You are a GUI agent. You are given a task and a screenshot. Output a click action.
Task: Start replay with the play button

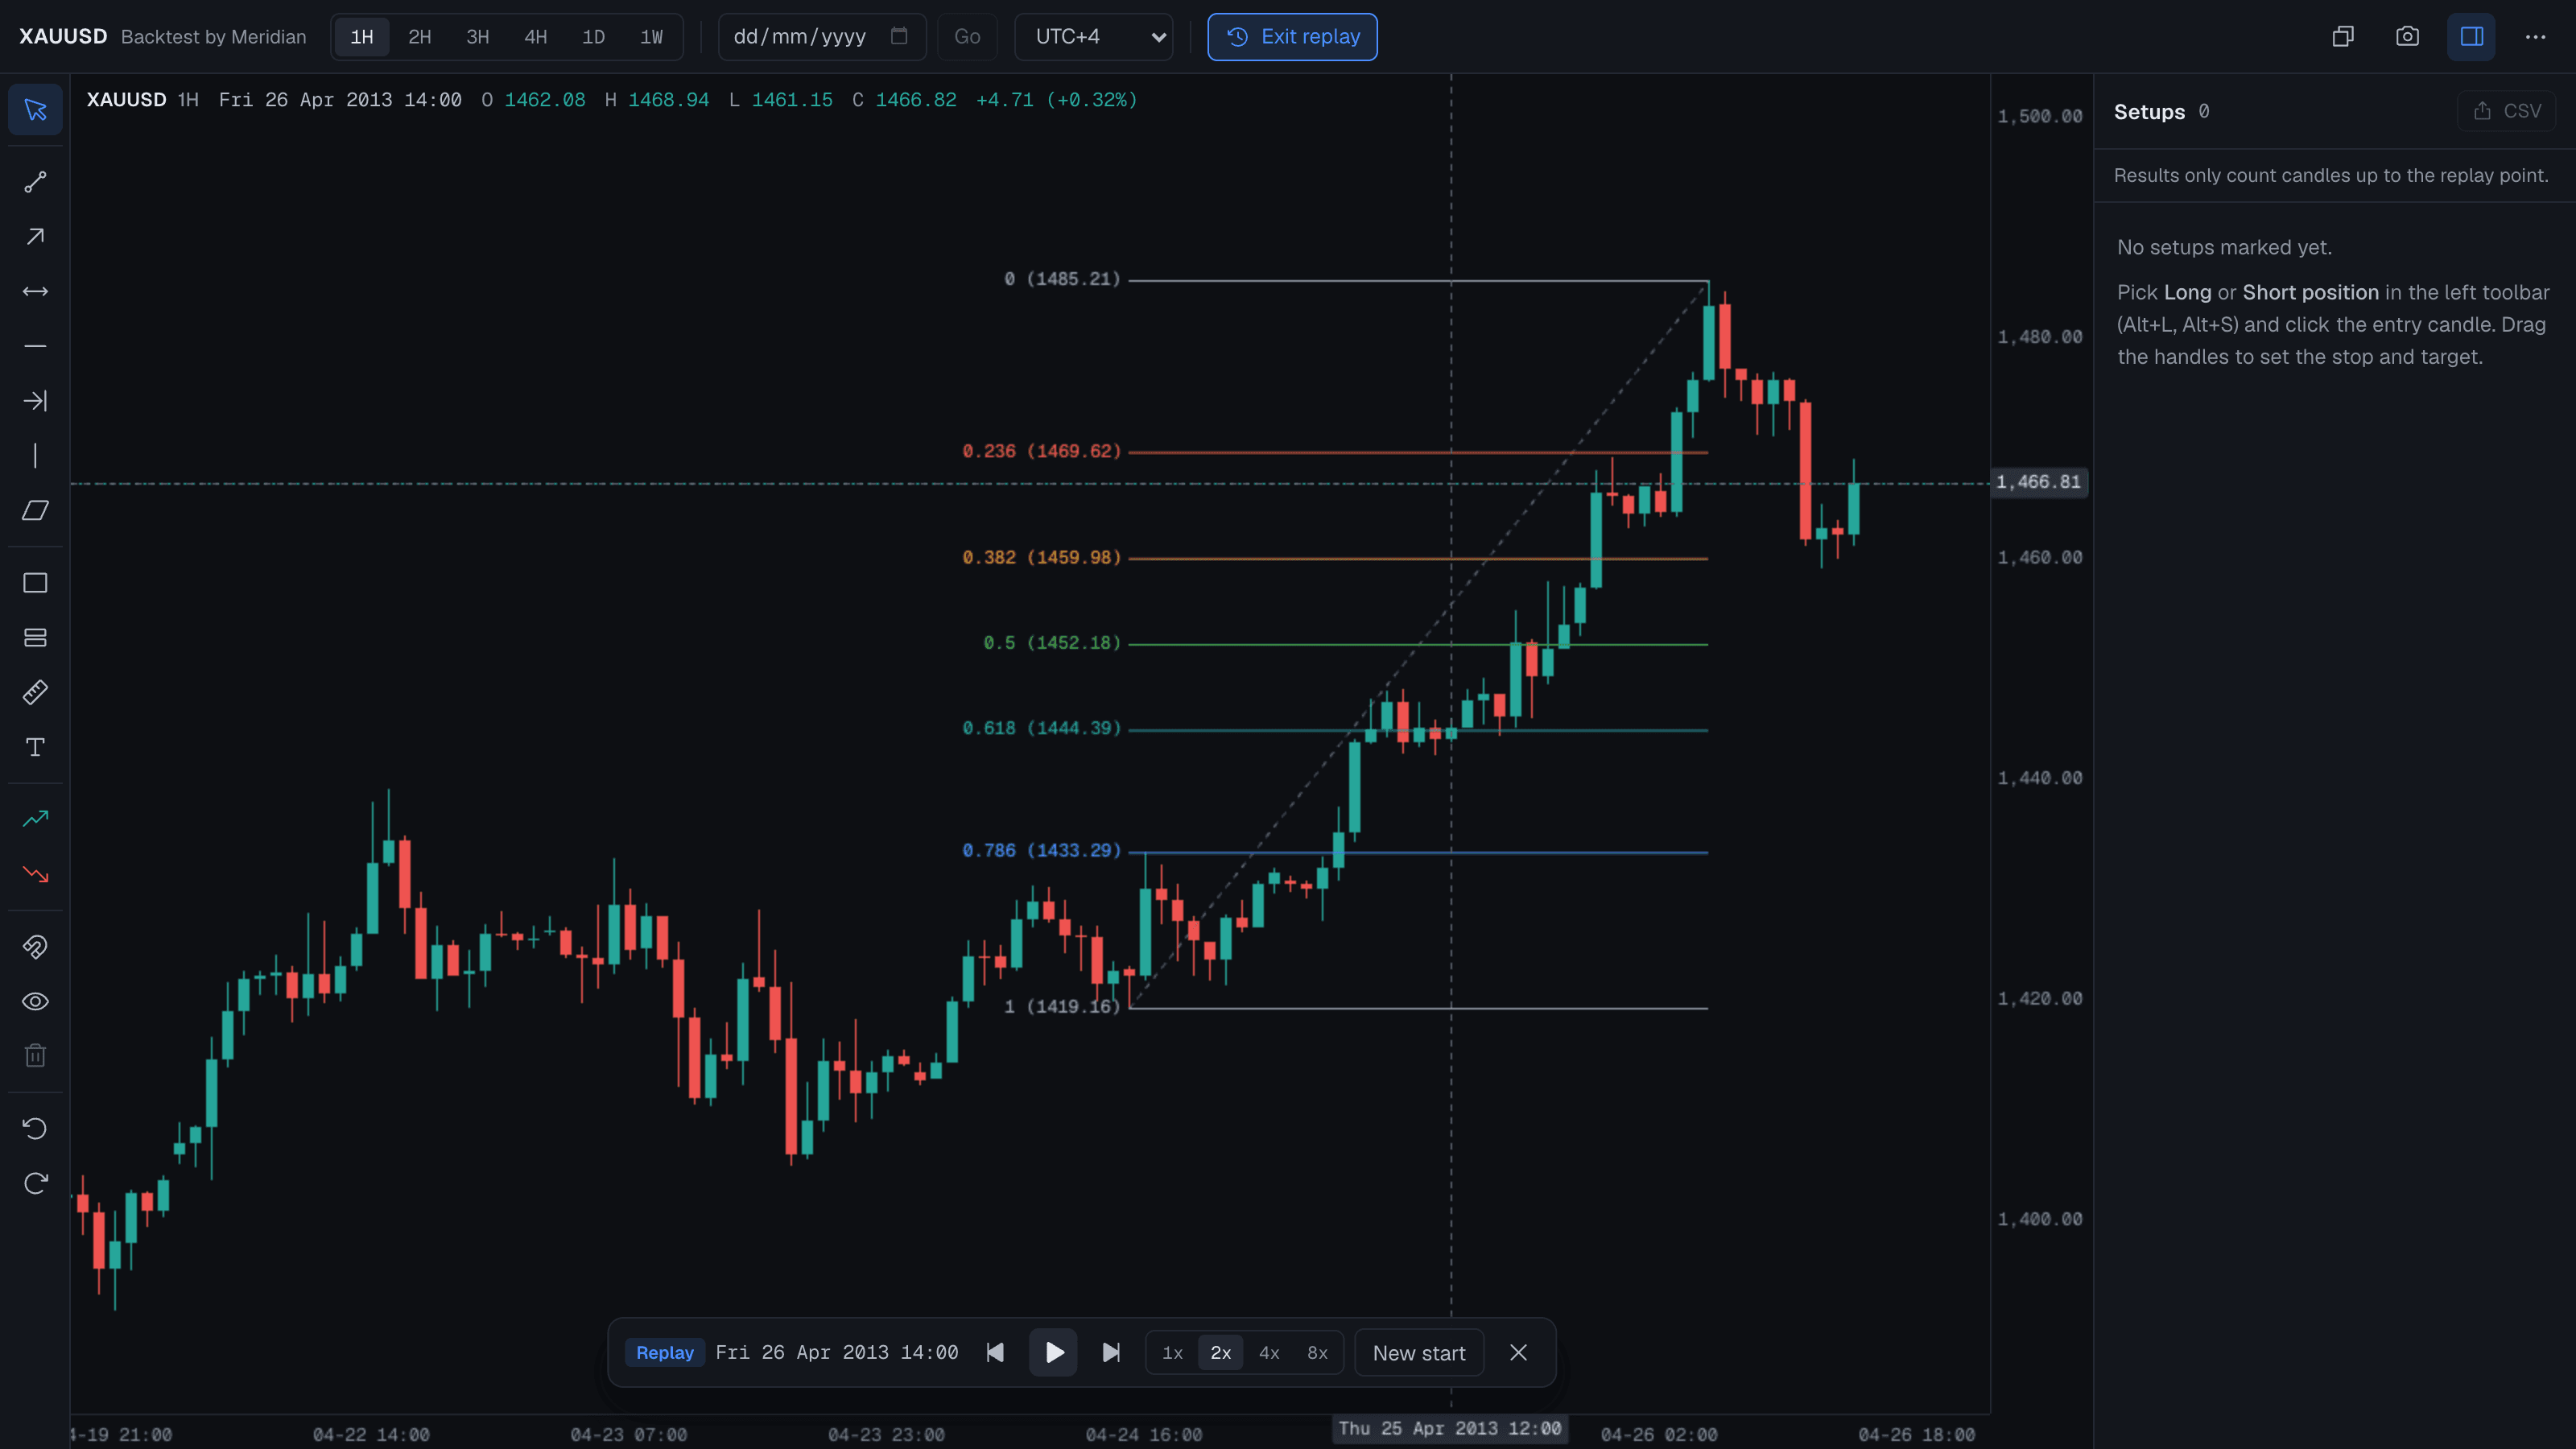1054,1353
